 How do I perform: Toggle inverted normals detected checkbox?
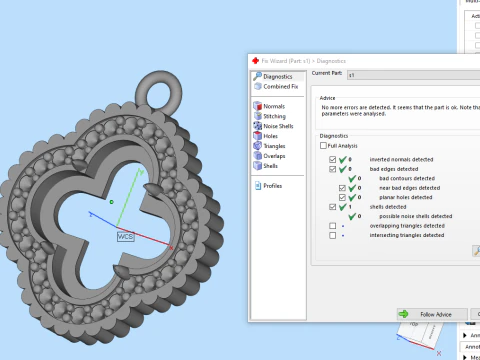tap(332, 160)
